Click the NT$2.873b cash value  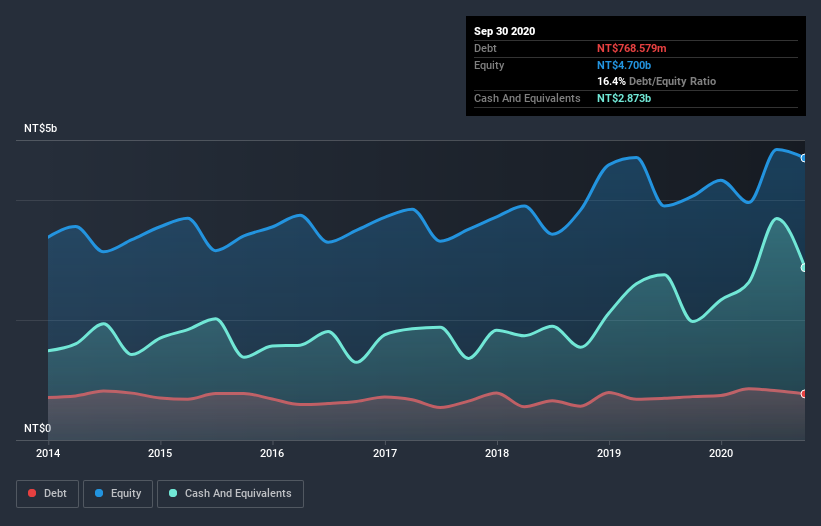click(624, 98)
